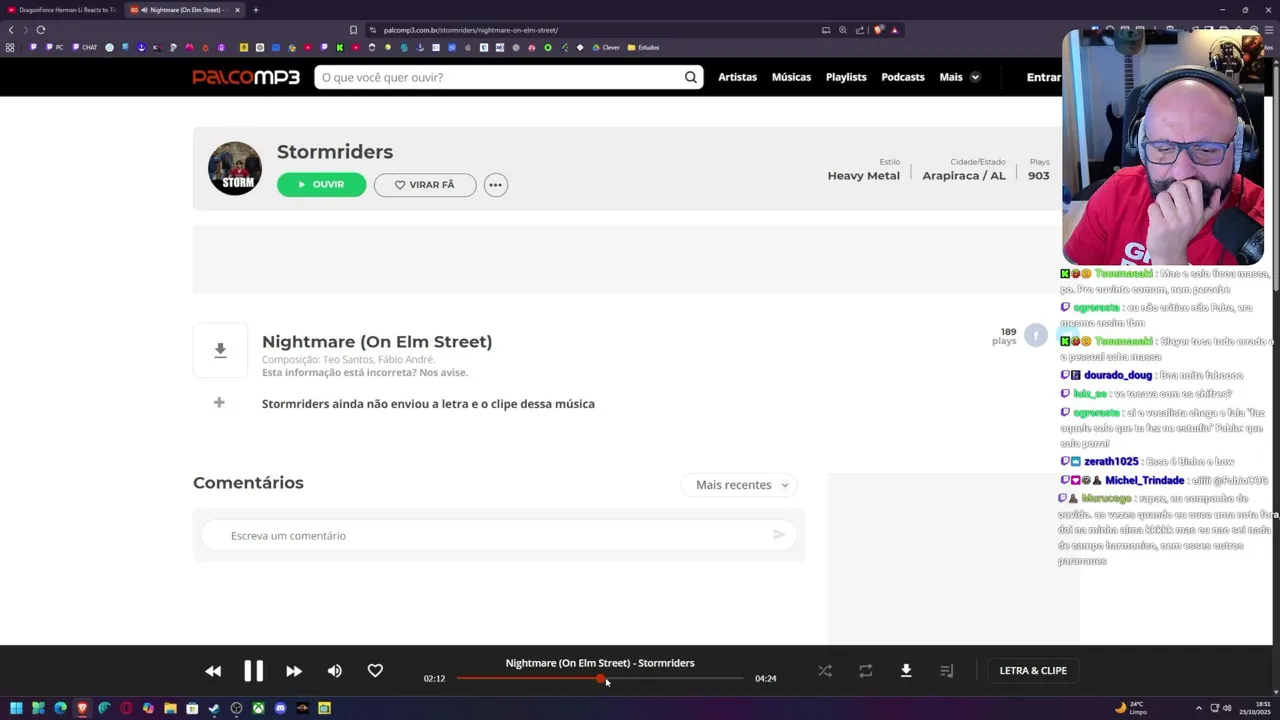Click the palcomp3.com.br address bar URL
This screenshot has height=720, width=1280.
(x=470, y=30)
